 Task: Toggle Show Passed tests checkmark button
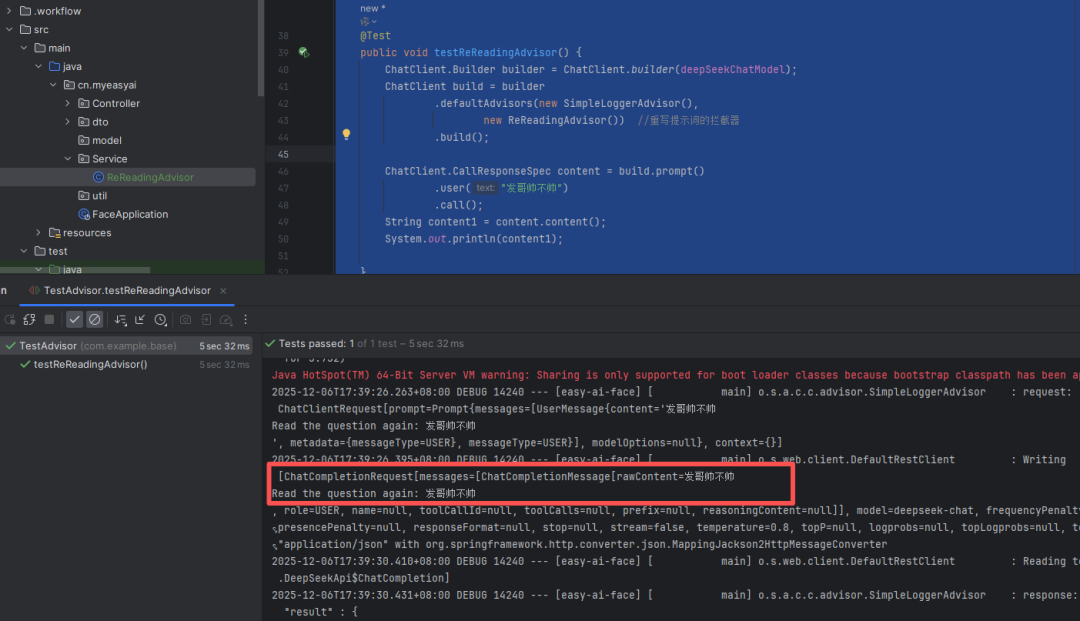tap(75, 320)
